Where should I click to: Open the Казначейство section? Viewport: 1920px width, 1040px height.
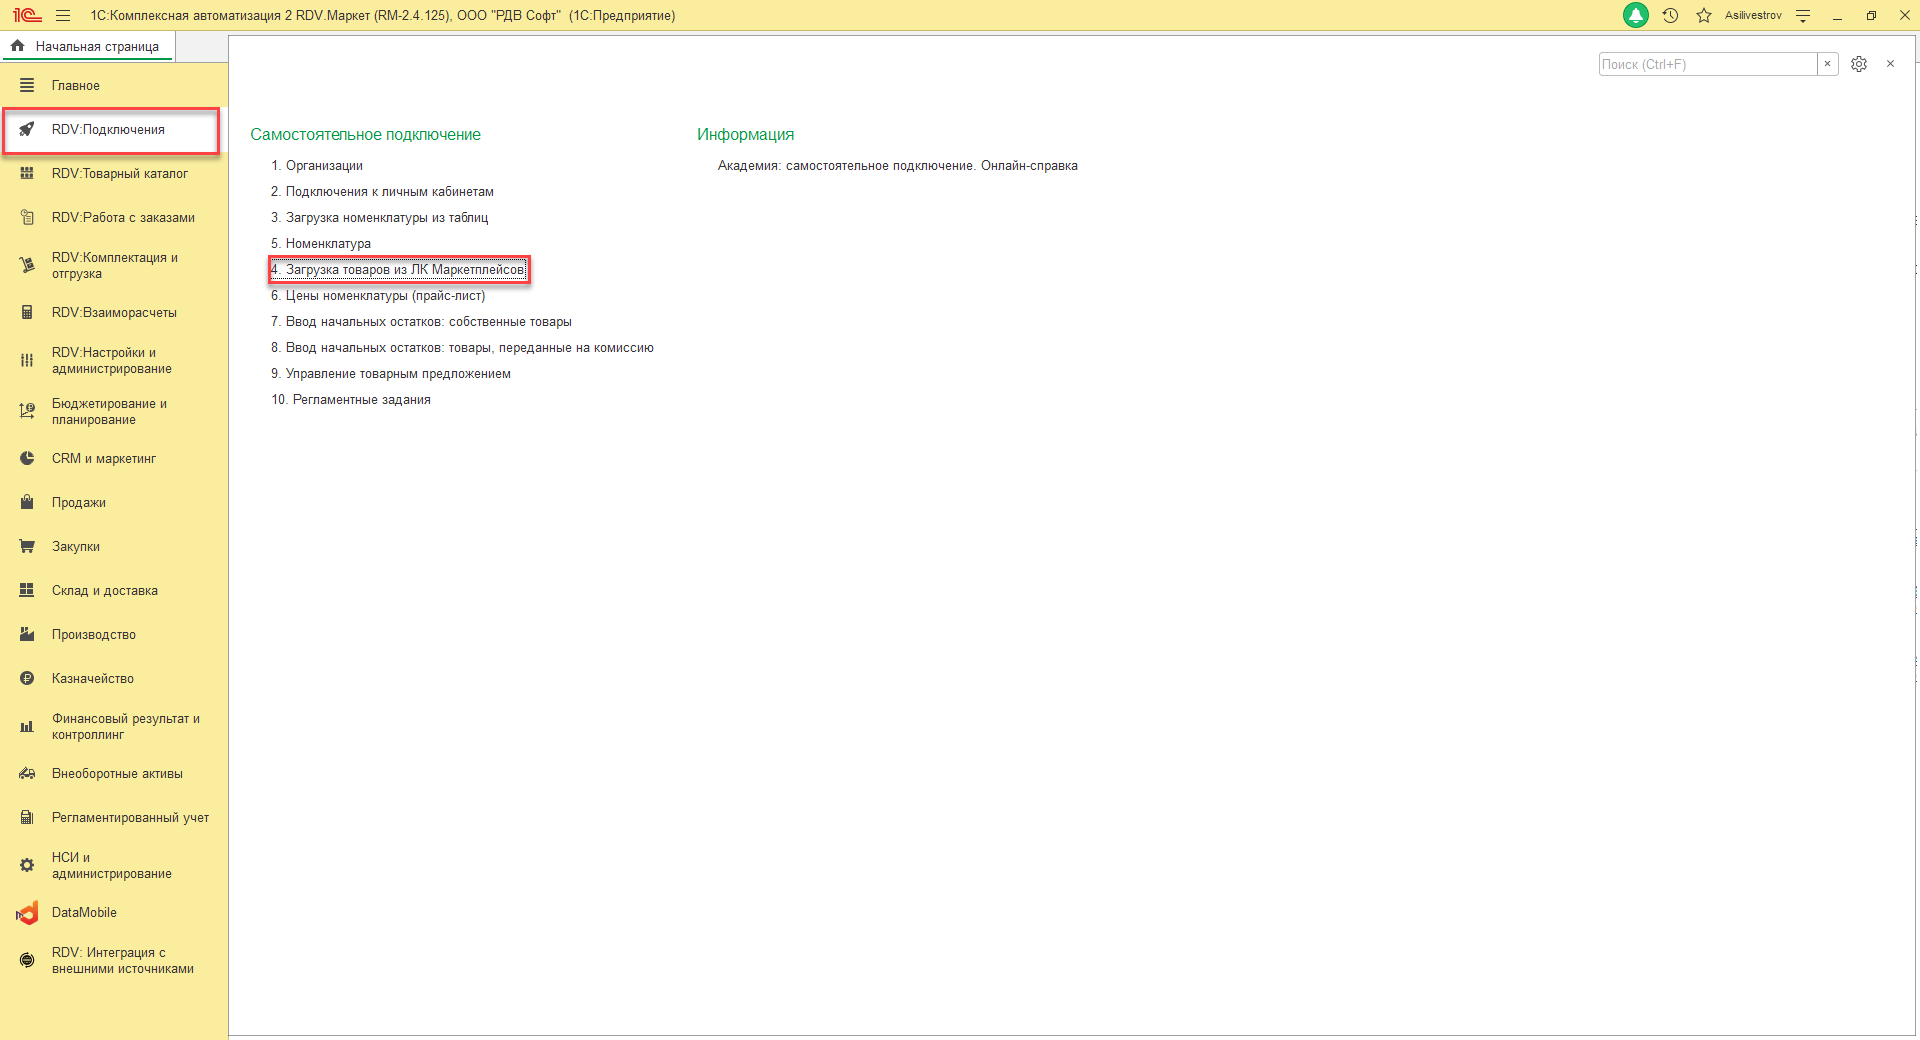tap(114, 678)
